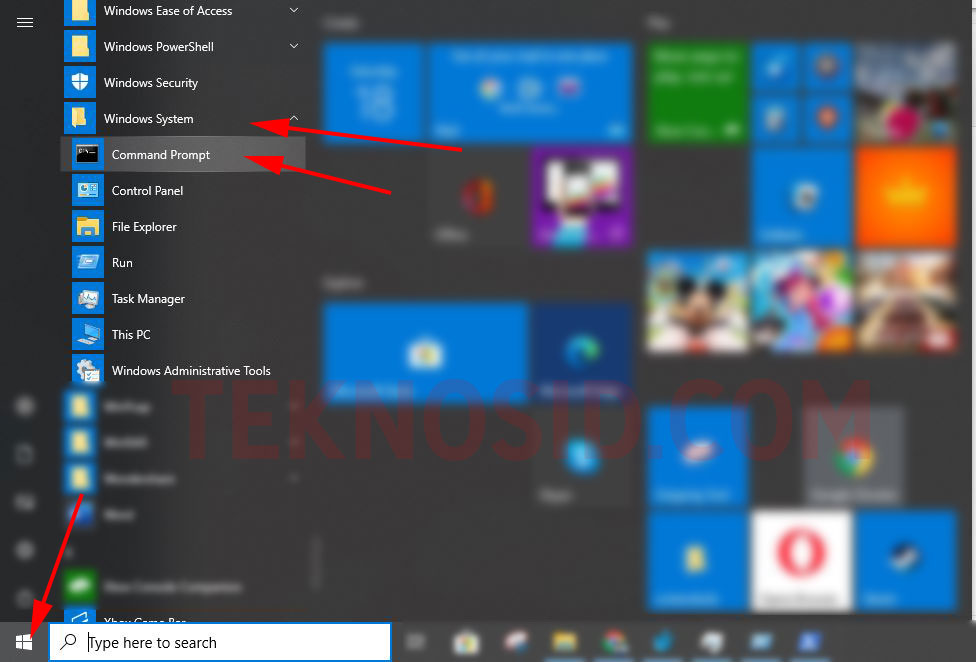Open Windows Security from the app list
The image size is (976, 662).
click(x=184, y=83)
